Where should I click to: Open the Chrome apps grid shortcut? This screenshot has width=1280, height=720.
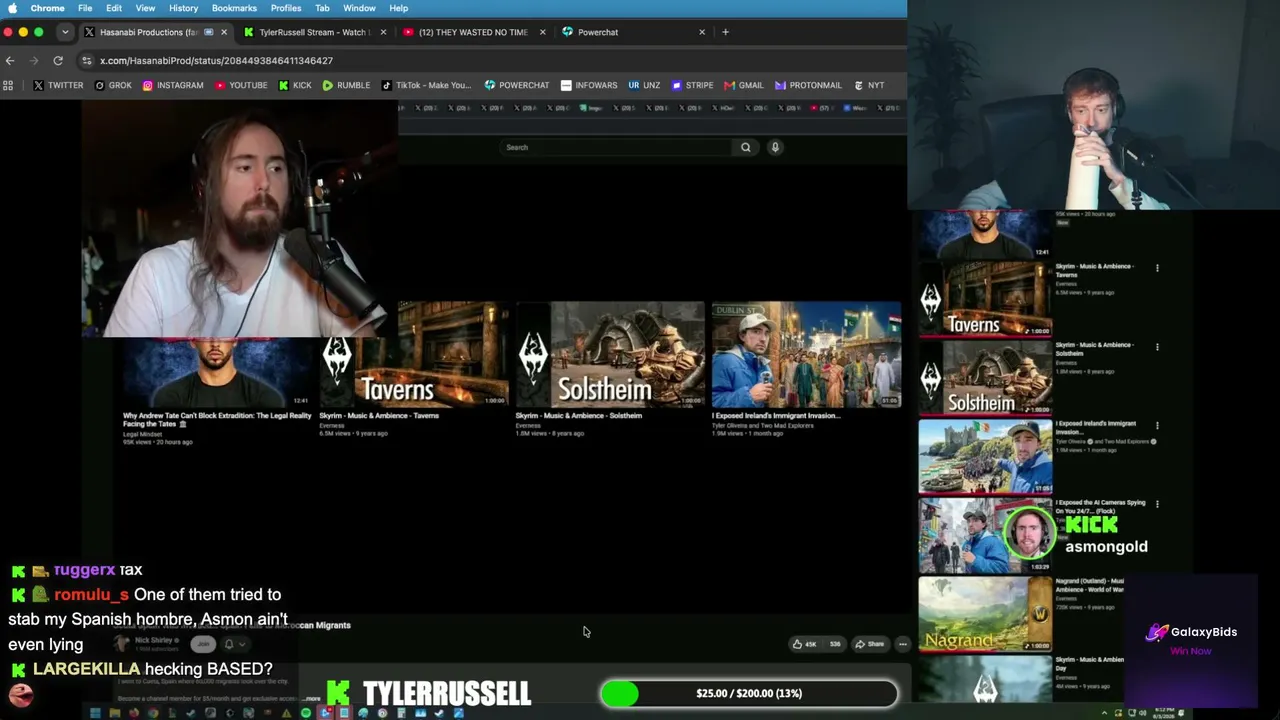tap(8, 86)
